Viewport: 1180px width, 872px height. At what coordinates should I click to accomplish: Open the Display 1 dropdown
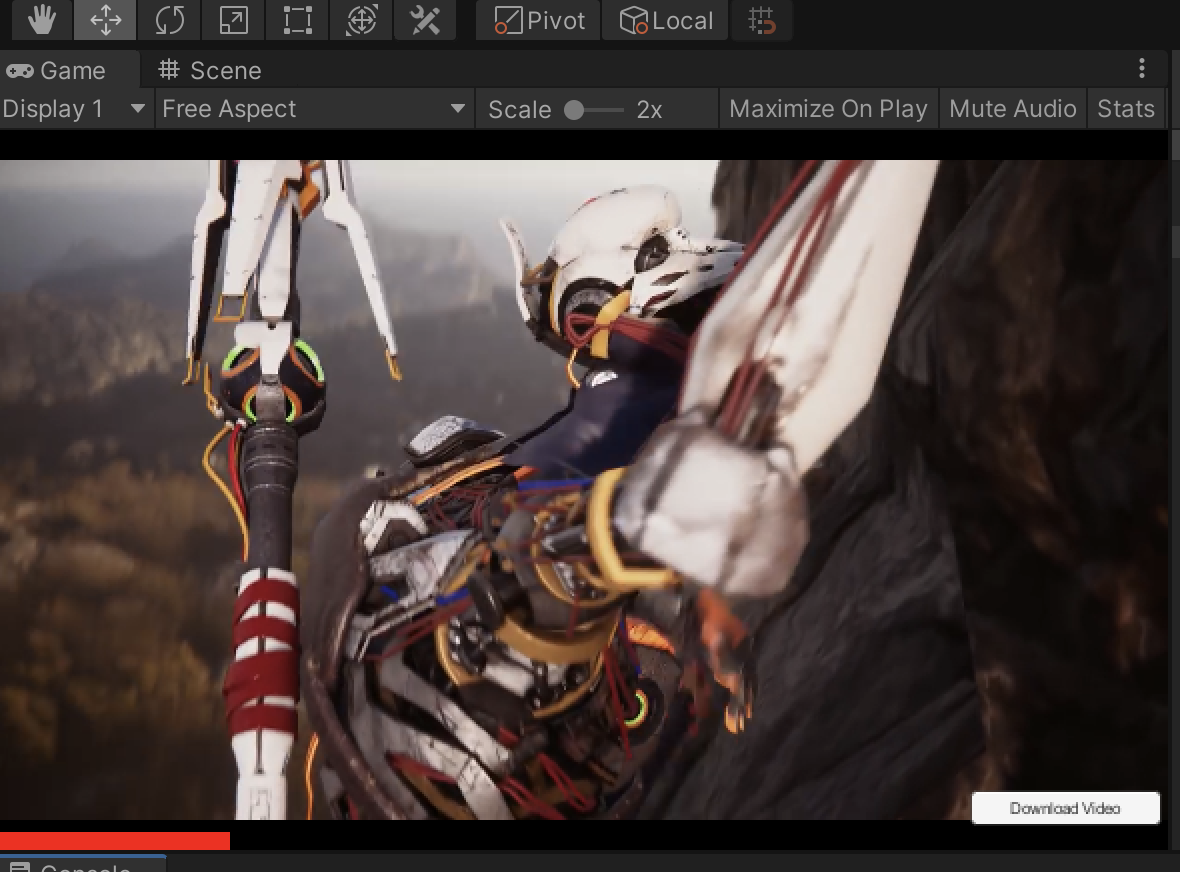pyautogui.click(x=76, y=109)
